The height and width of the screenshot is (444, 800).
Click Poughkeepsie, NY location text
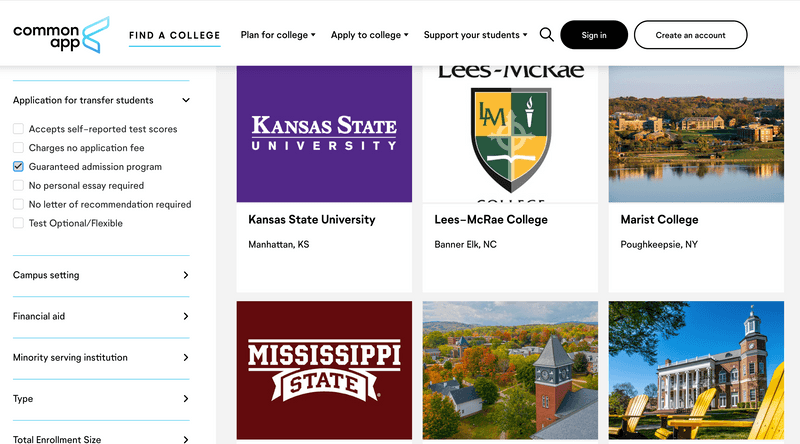pos(659,244)
